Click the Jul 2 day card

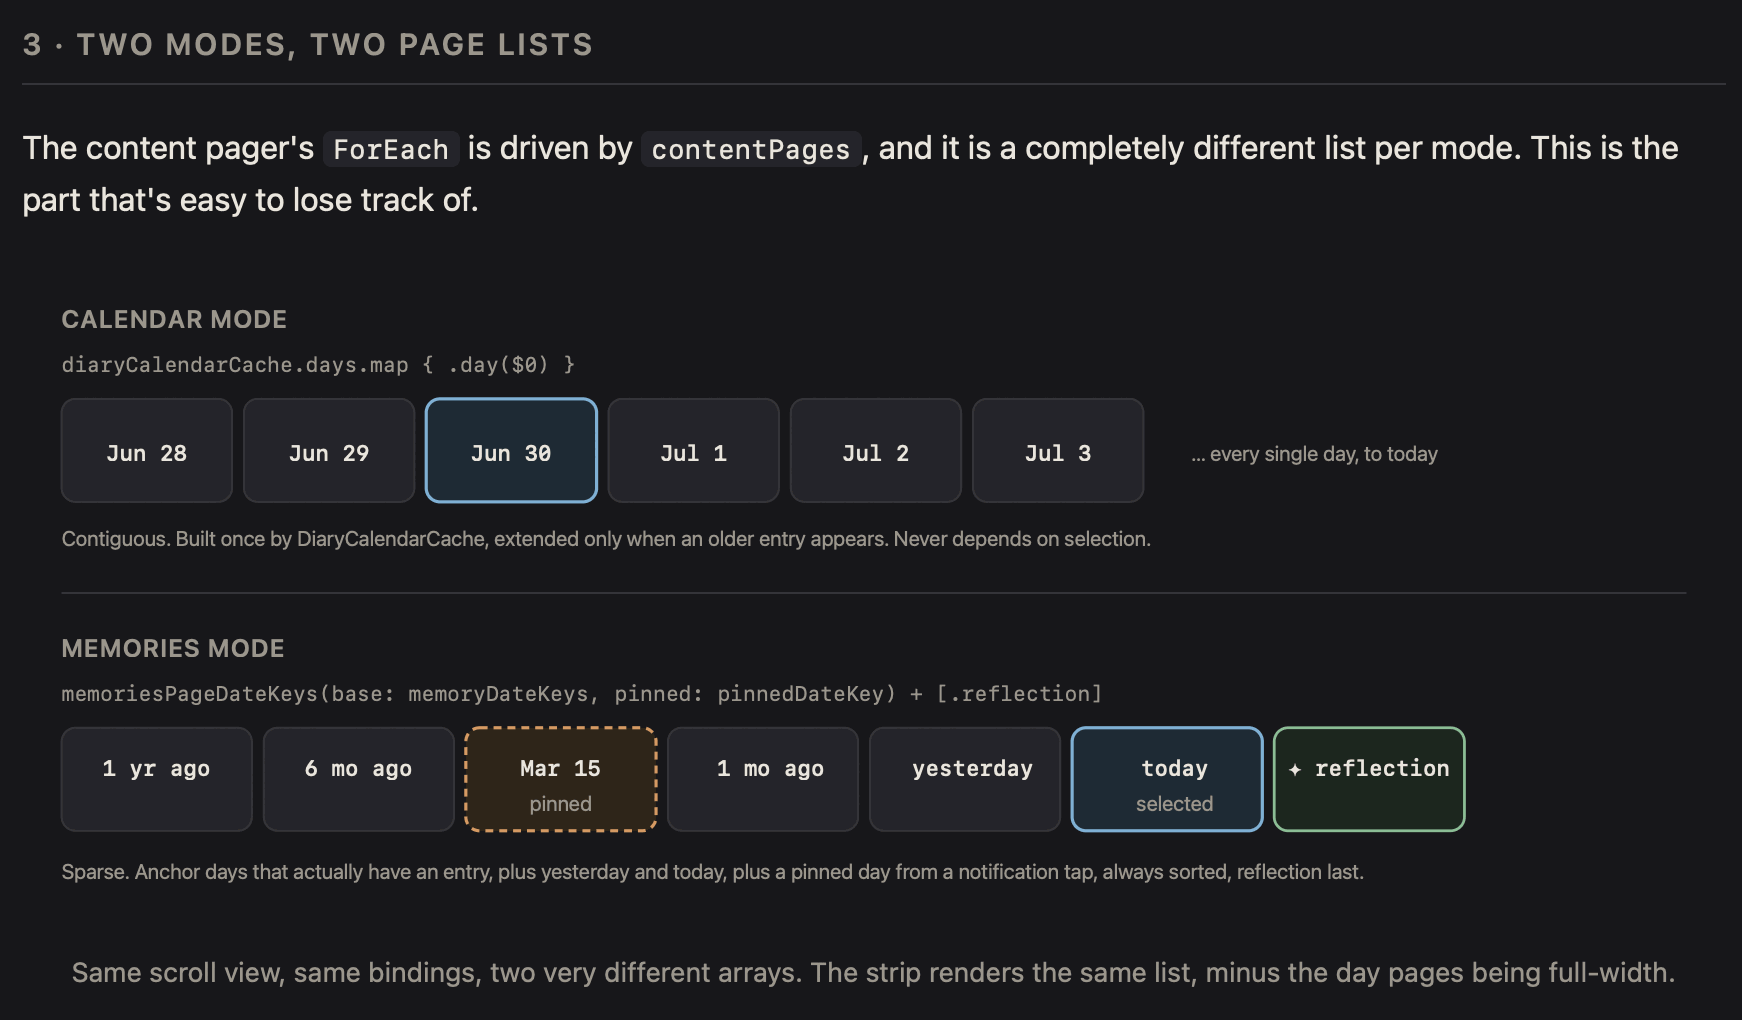(x=876, y=451)
